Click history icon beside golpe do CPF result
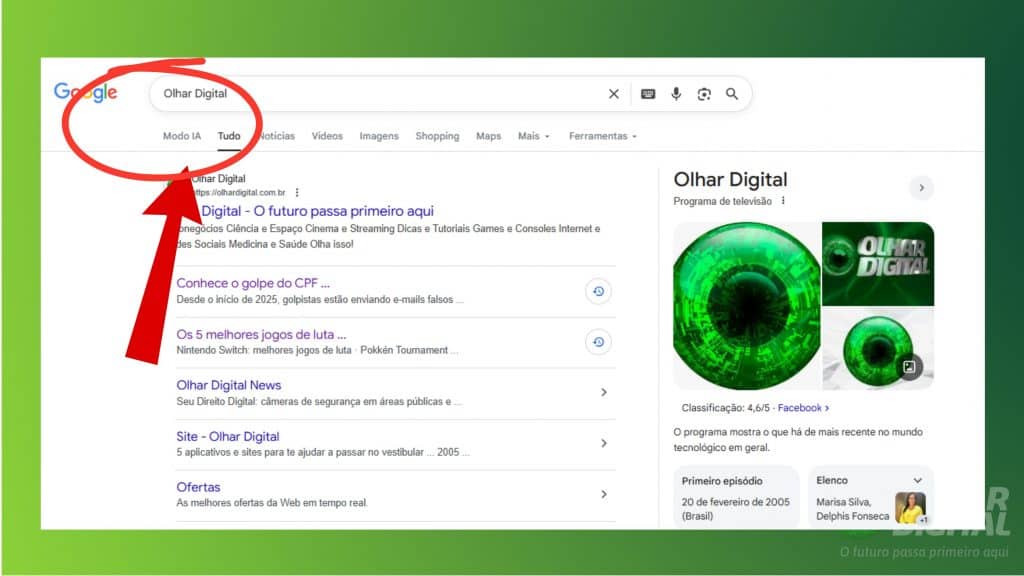Image resolution: width=1024 pixels, height=576 pixels. (x=598, y=291)
